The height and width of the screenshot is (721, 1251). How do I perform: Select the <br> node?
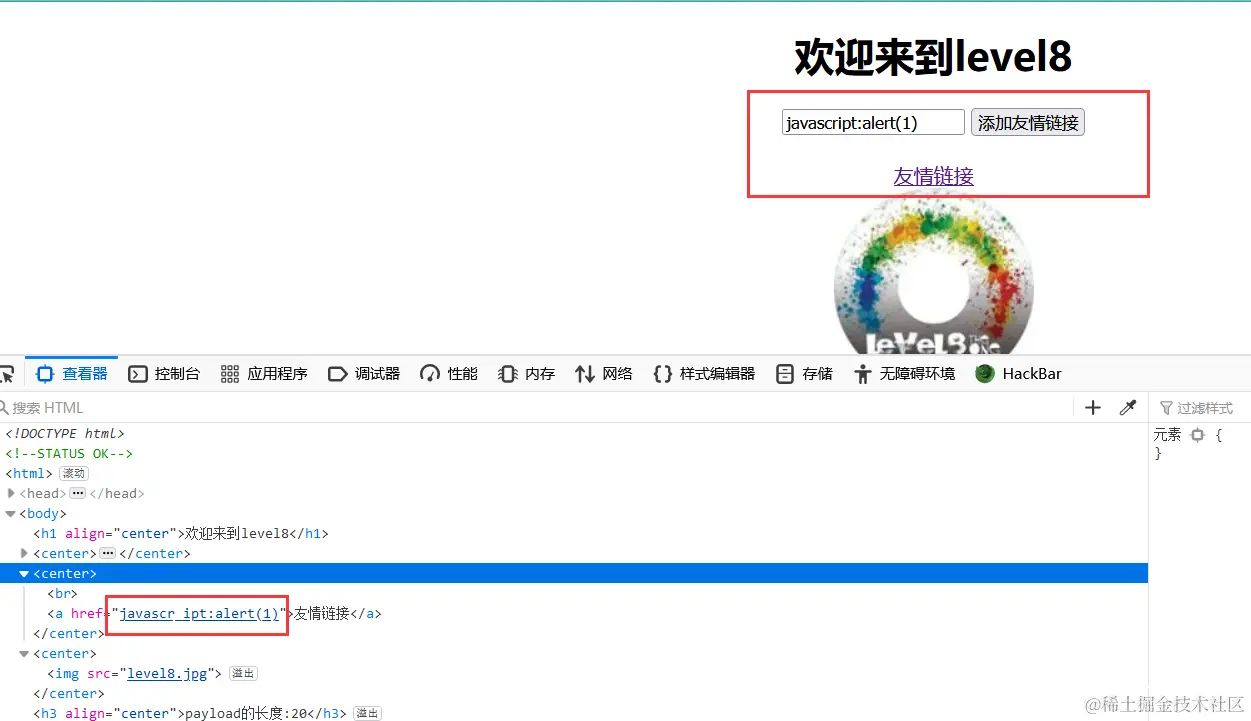coord(62,593)
